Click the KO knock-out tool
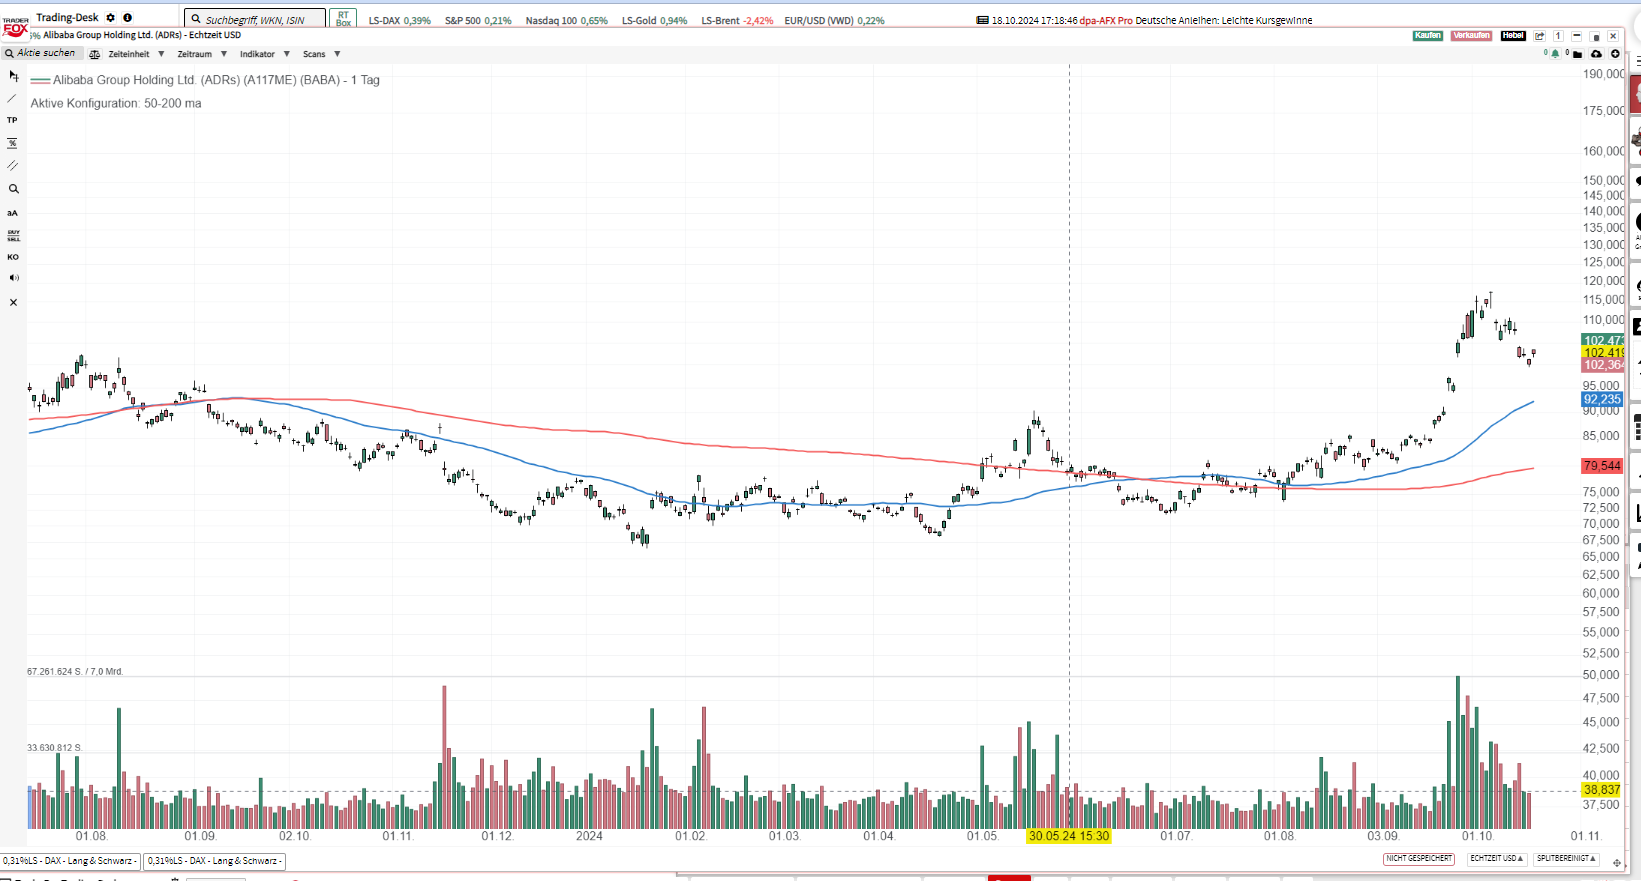The width and height of the screenshot is (1641, 881). pos(13,257)
